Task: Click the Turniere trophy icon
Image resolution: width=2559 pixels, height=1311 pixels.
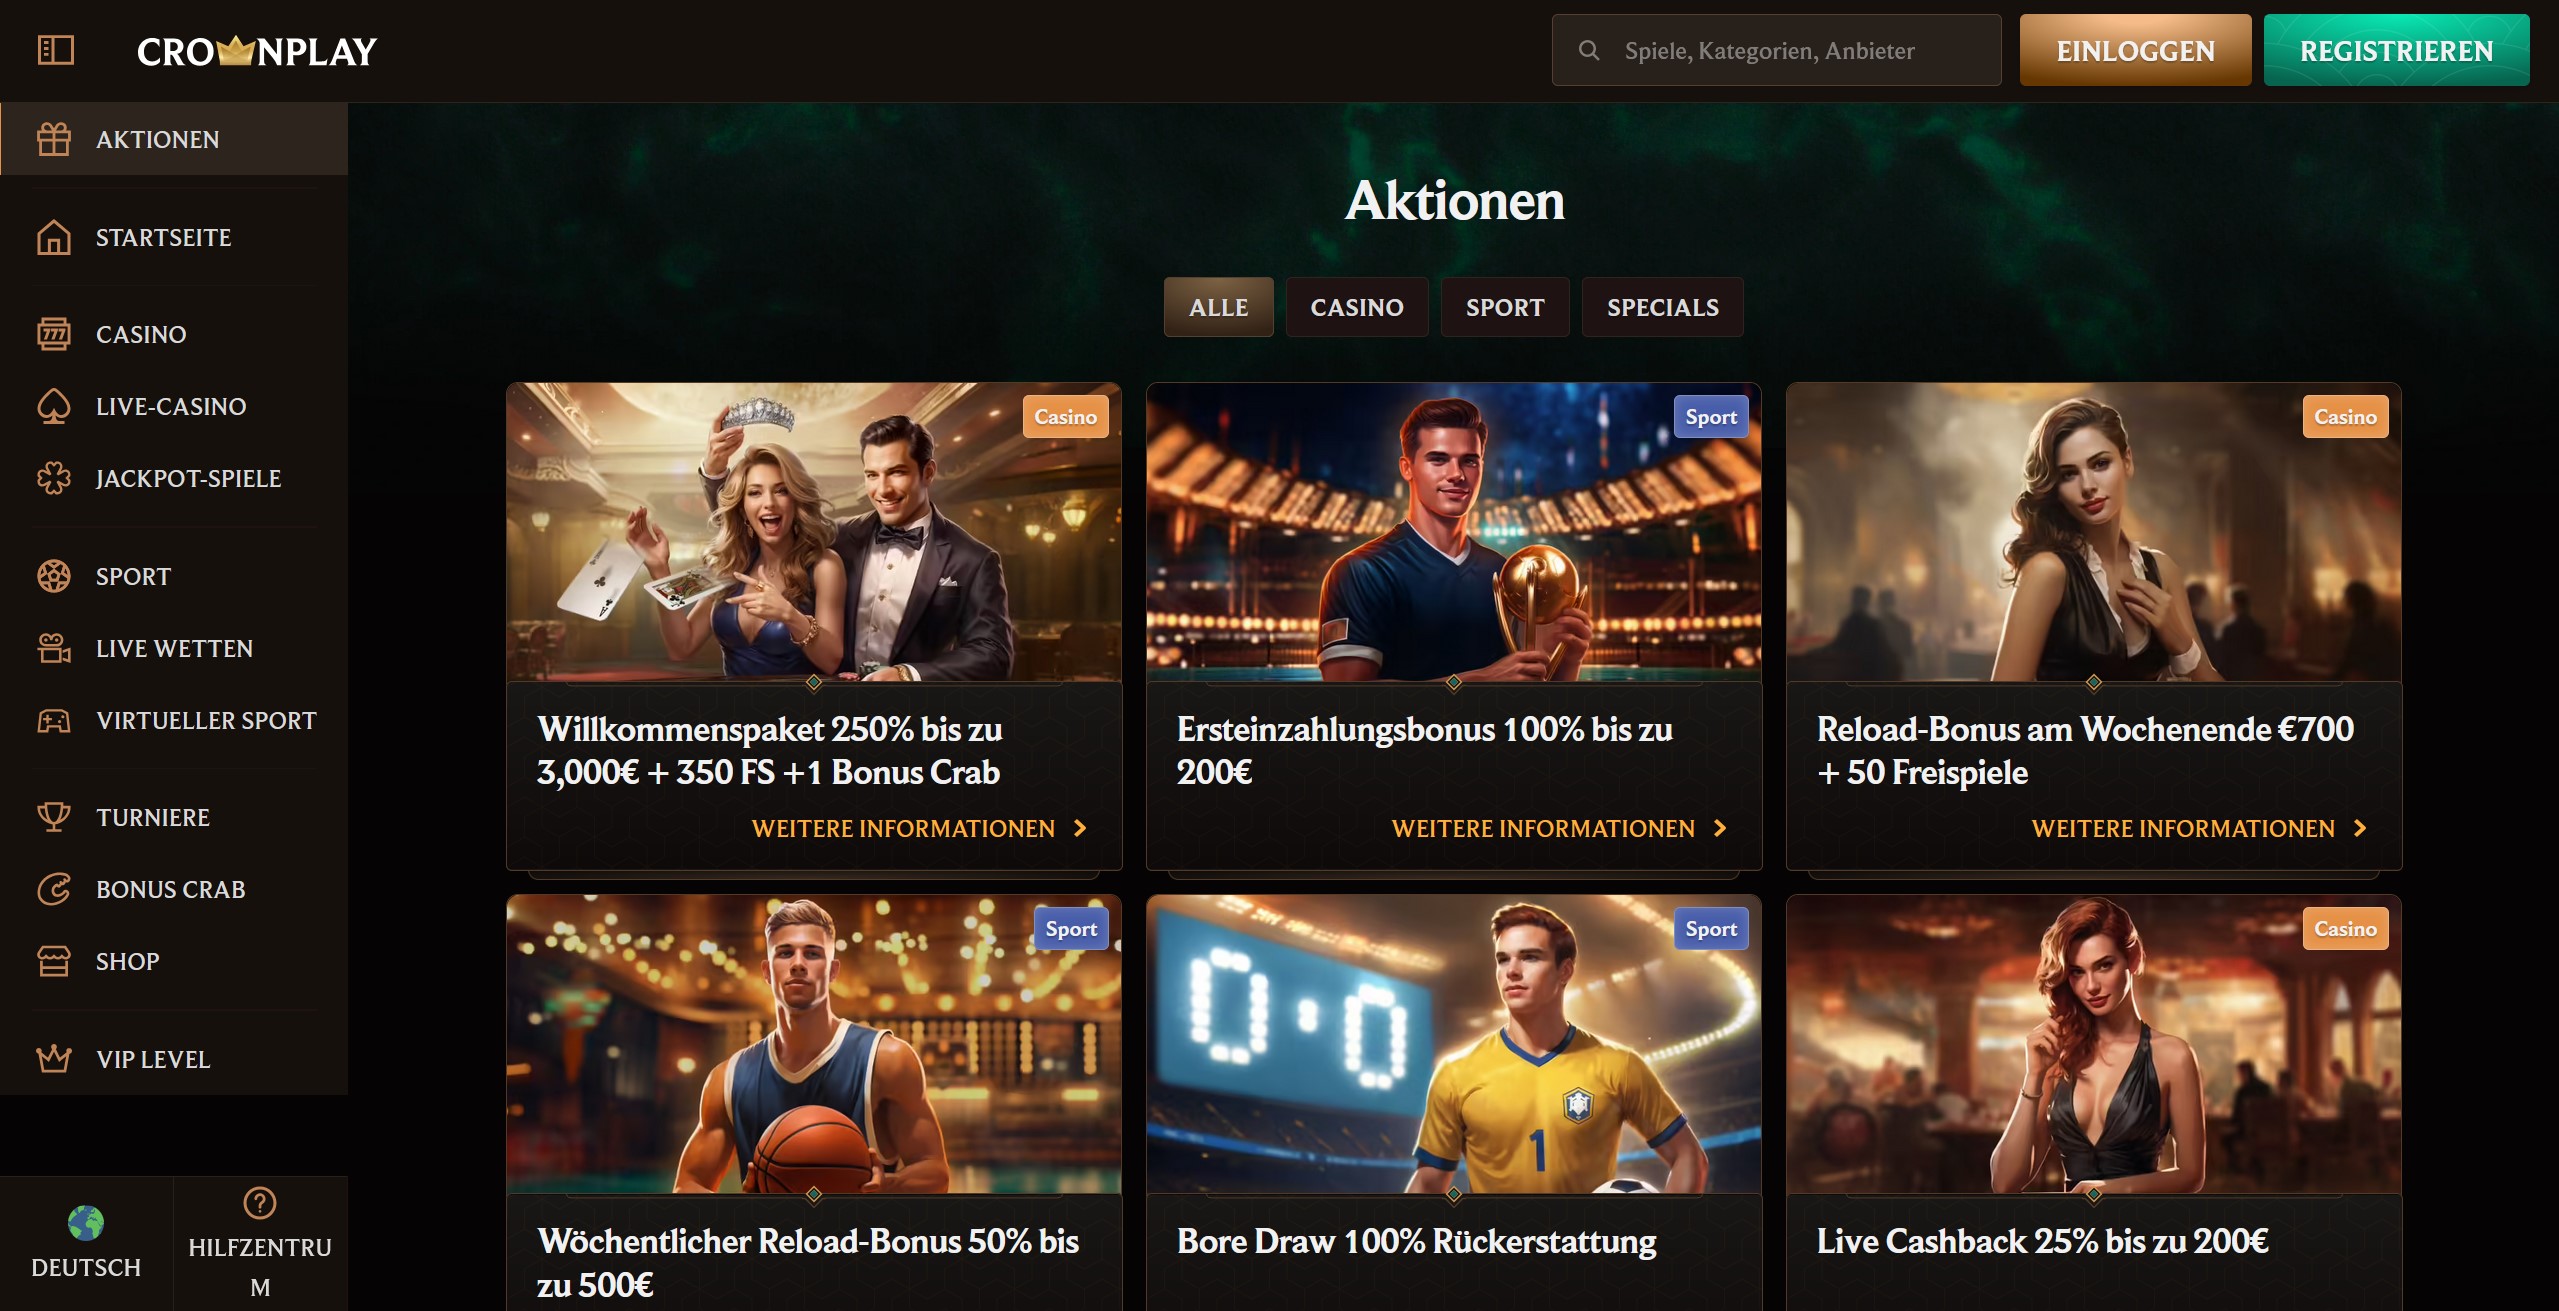Action: pyautogui.click(x=54, y=817)
